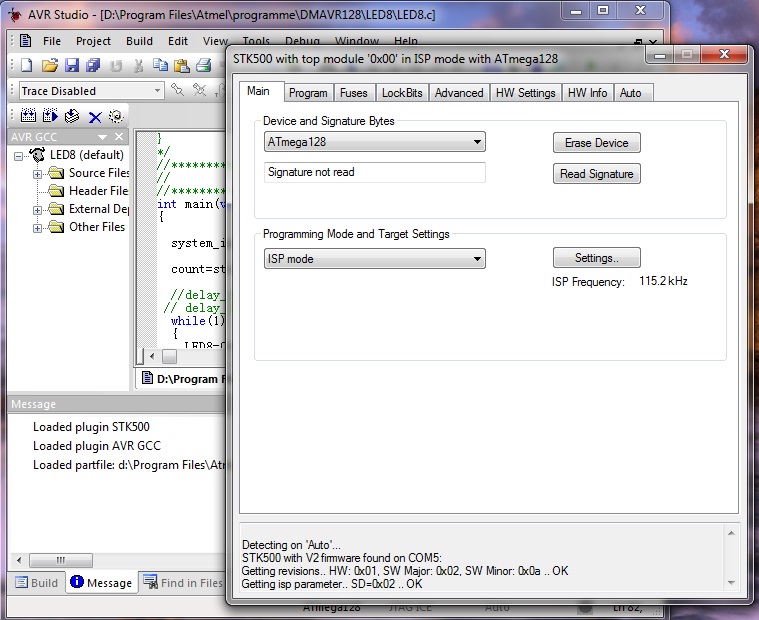Click scroll-down arrow in STK500 log
759x620 pixels.
(x=731, y=582)
